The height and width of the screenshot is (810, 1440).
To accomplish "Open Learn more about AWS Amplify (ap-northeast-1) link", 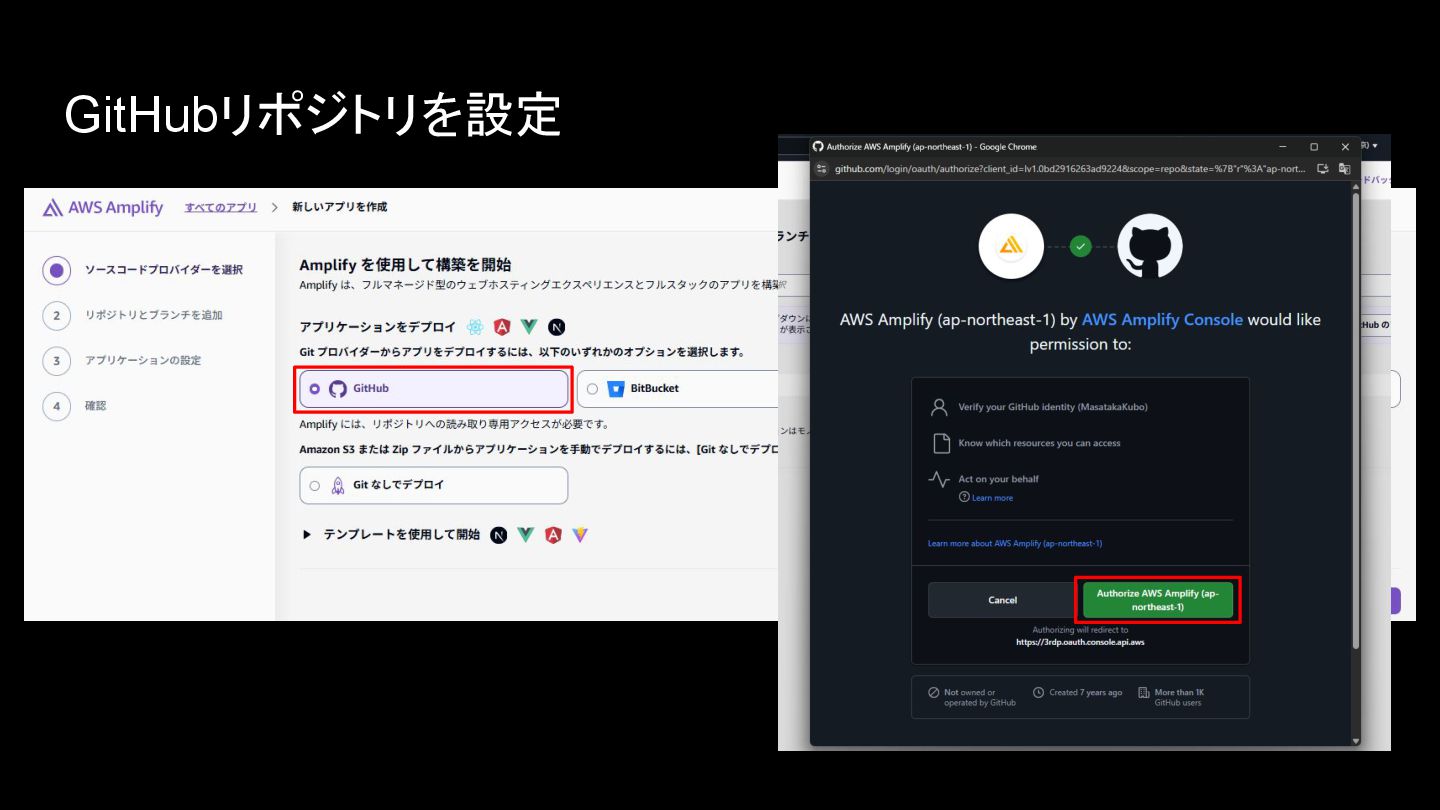I will [x=1015, y=543].
